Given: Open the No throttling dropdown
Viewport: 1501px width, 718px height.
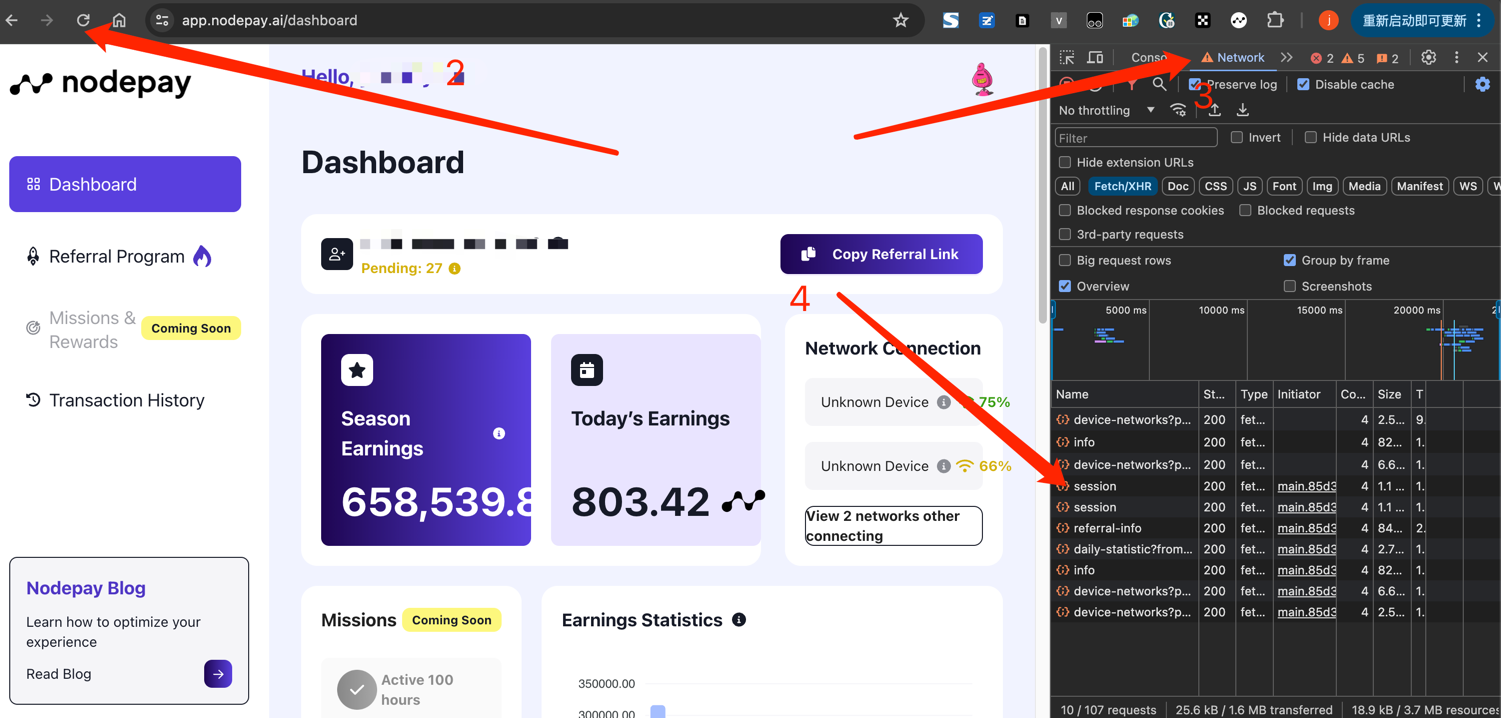Looking at the screenshot, I should [x=1106, y=110].
